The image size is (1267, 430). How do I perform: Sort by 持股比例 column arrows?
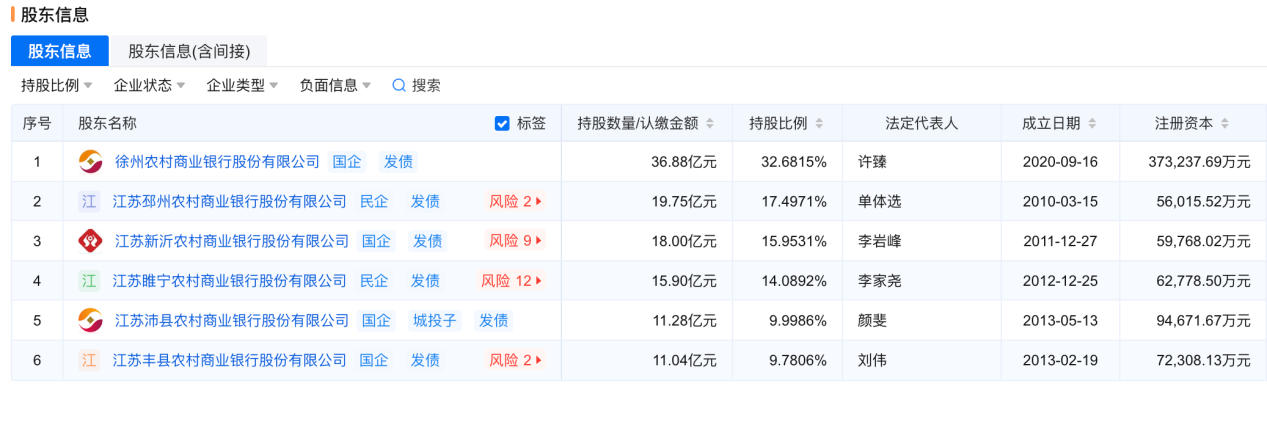click(x=819, y=124)
